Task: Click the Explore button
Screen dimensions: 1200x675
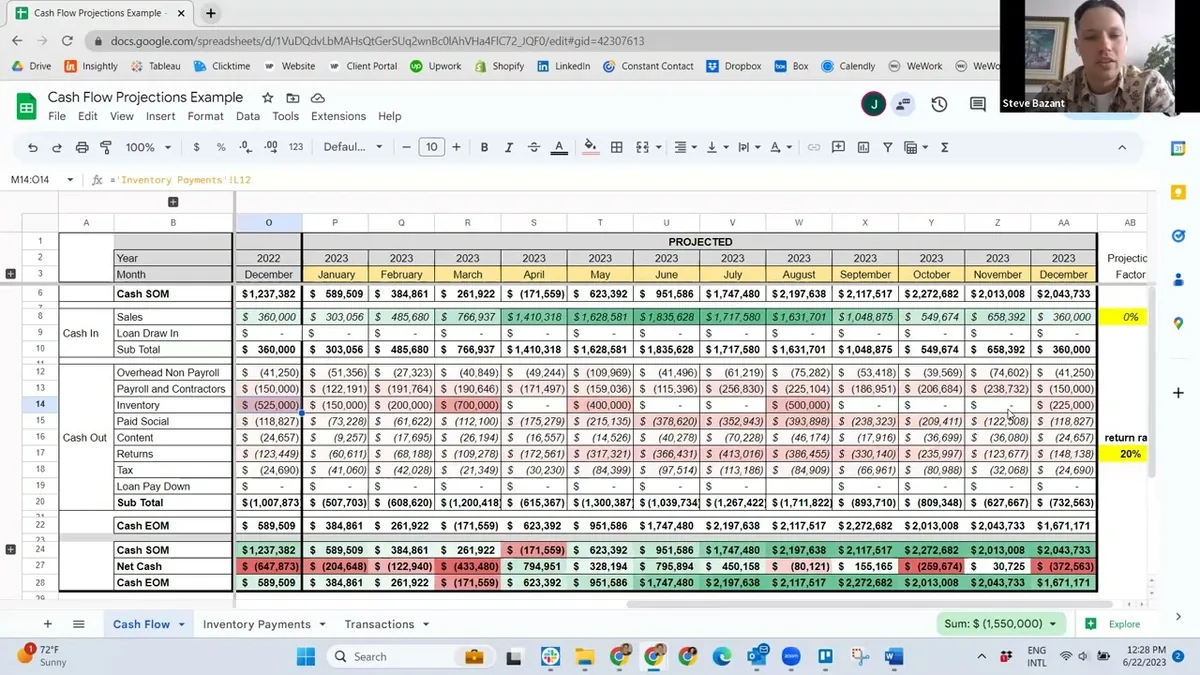Action: coord(1115,624)
